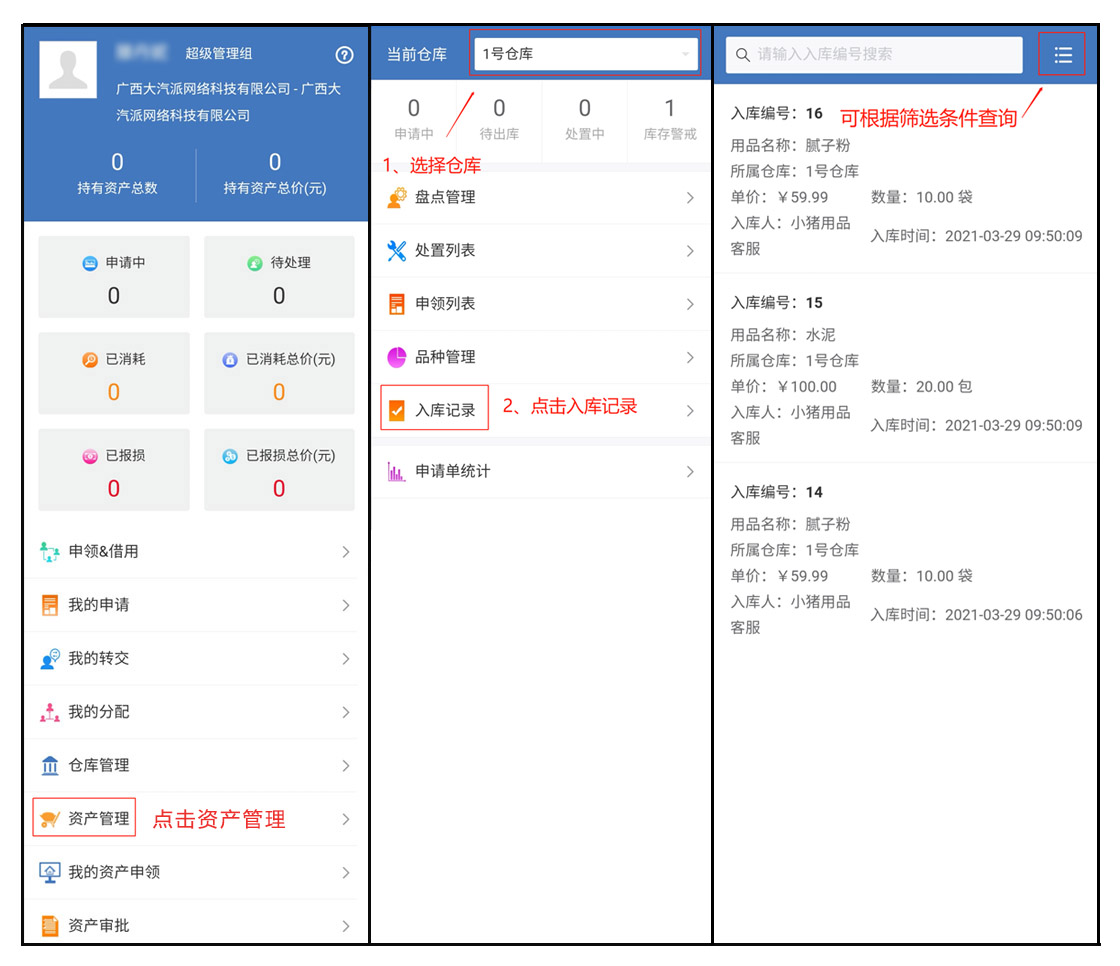Image resolution: width=1120 pixels, height=966 pixels.
Task: Expand the 处置列表 row chevron
Action: point(690,251)
